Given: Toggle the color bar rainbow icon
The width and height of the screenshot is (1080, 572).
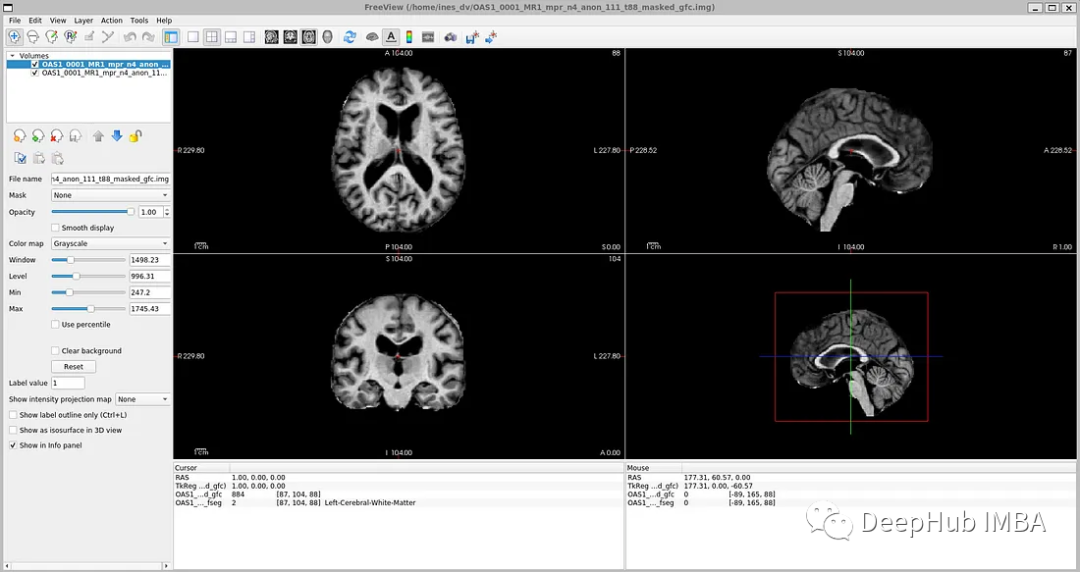Looking at the screenshot, I should coord(409,37).
